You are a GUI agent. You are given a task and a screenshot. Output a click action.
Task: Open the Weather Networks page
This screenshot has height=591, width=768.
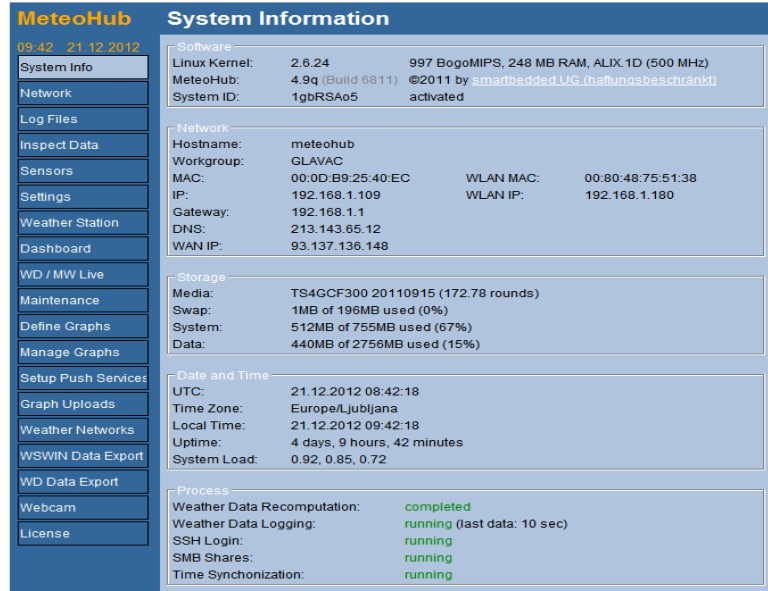[x=82, y=430]
